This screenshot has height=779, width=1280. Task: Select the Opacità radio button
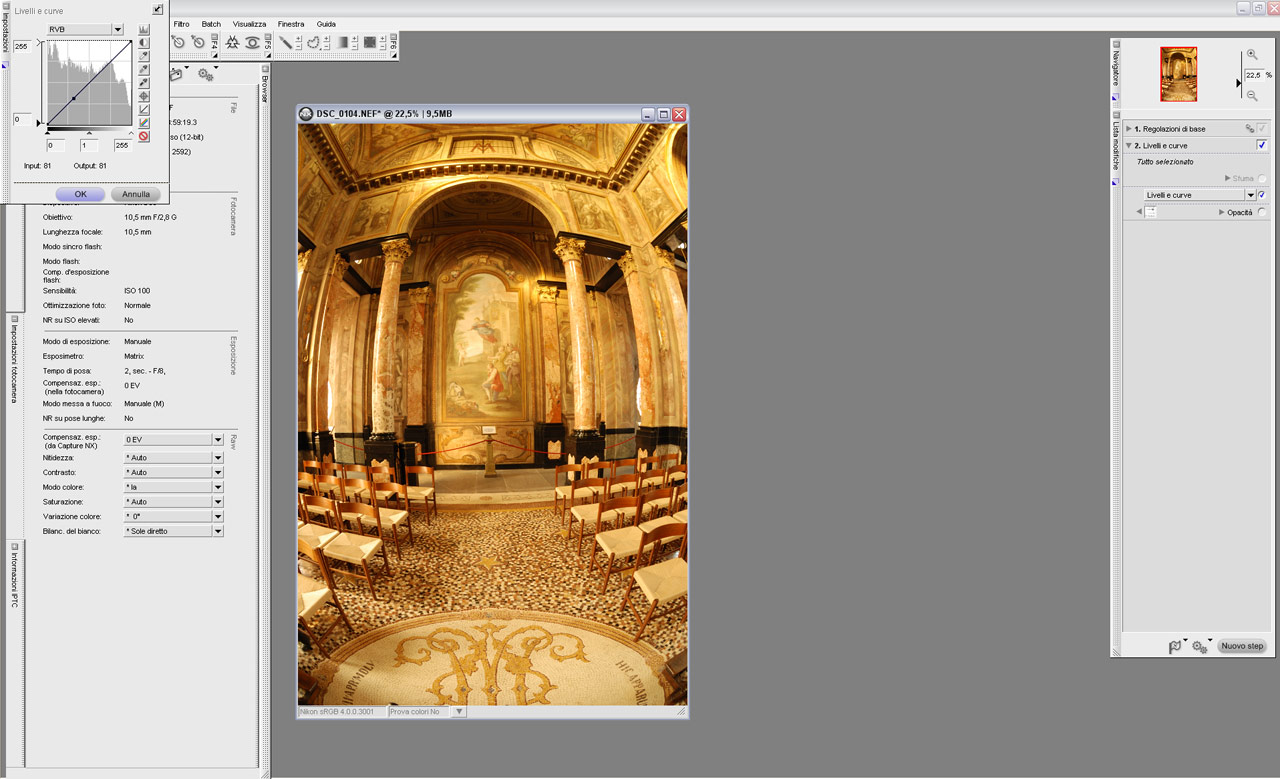click(1262, 212)
